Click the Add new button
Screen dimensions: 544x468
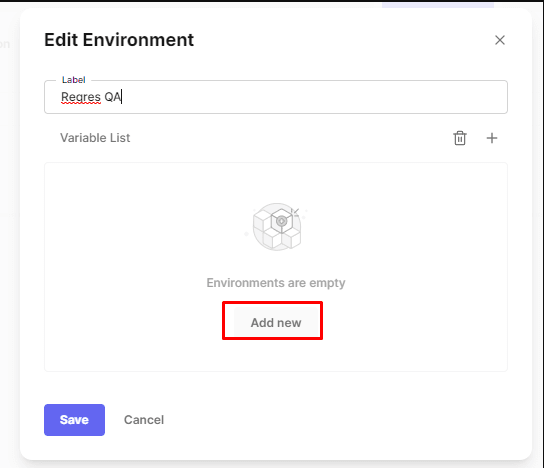tap(276, 323)
